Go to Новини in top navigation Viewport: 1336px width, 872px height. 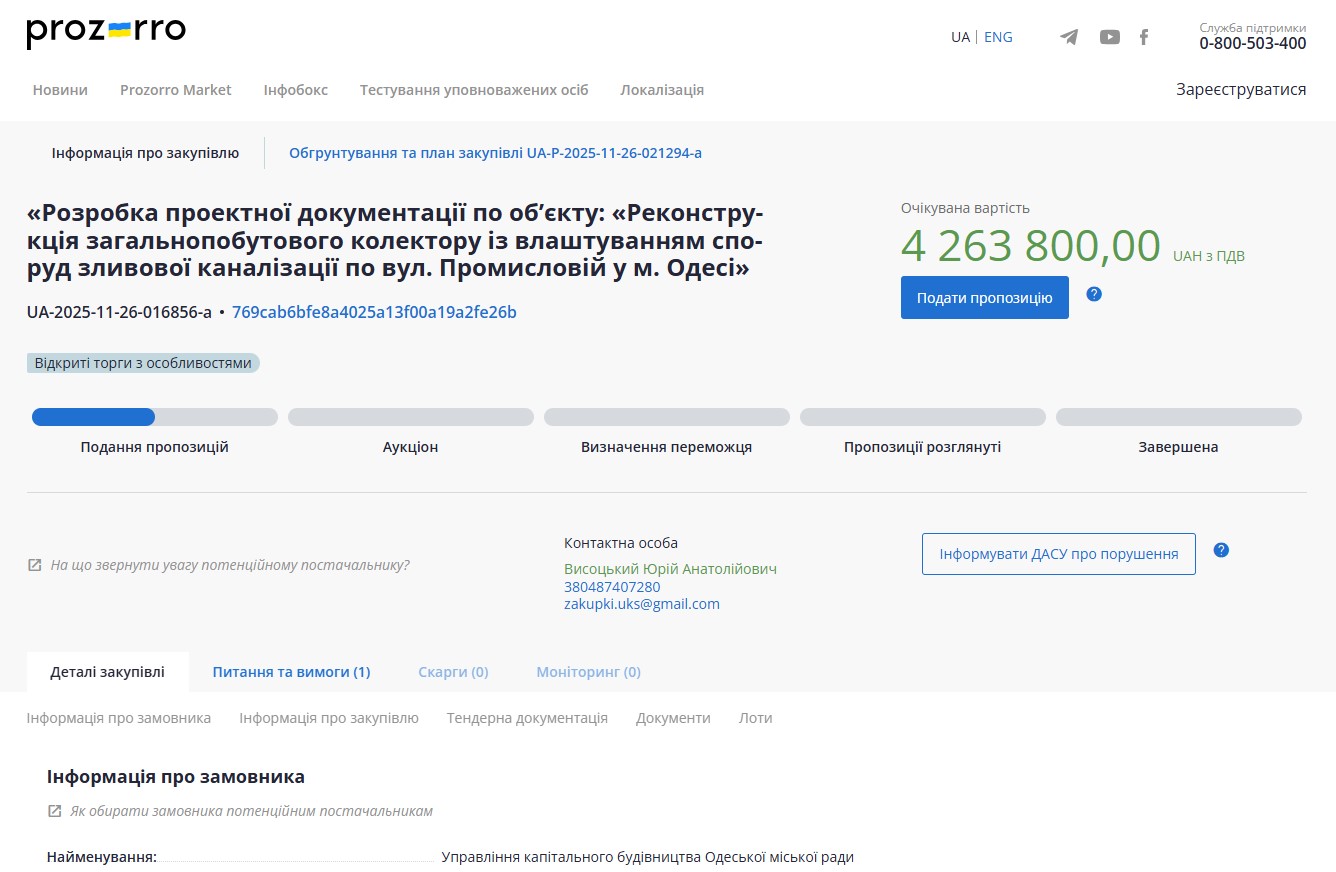point(60,90)
